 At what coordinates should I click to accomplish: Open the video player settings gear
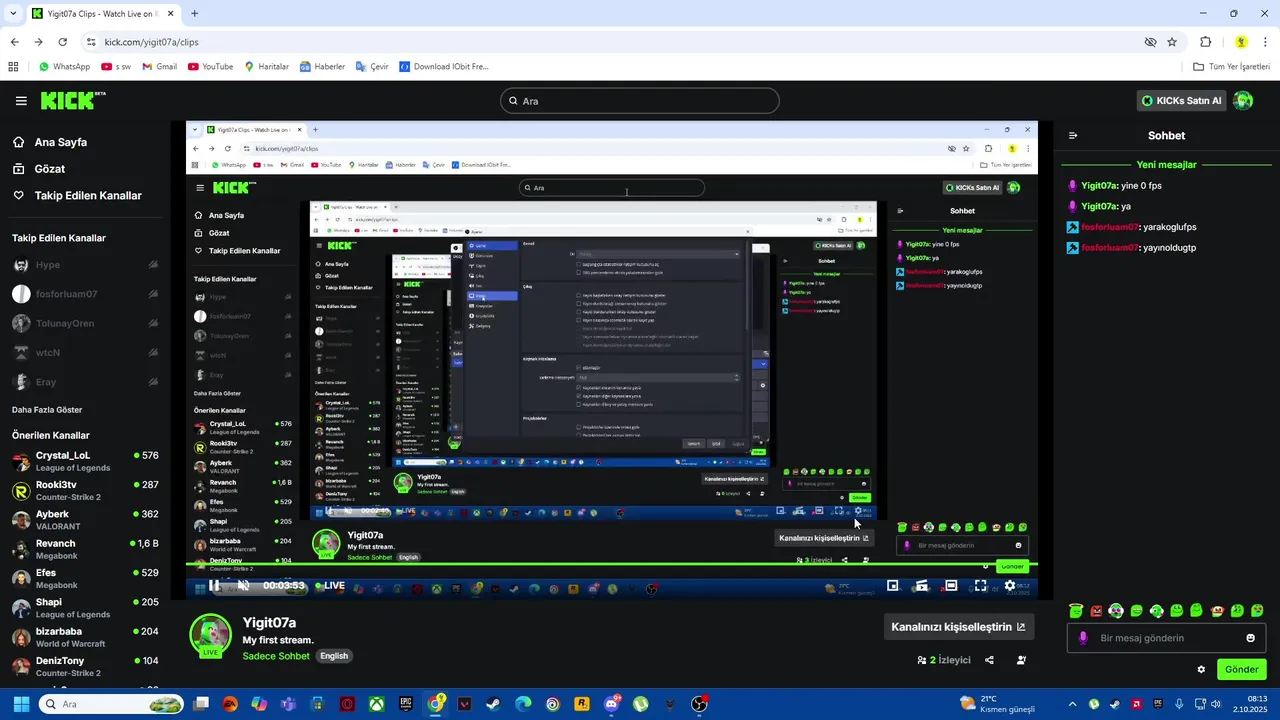point(1010,586)
